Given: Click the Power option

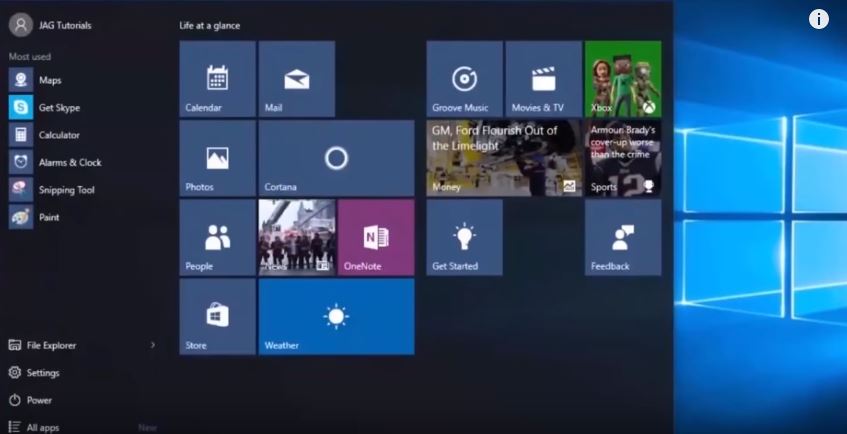Looking at the screenshot, I should pyautogui.click(x=39, y=400).
